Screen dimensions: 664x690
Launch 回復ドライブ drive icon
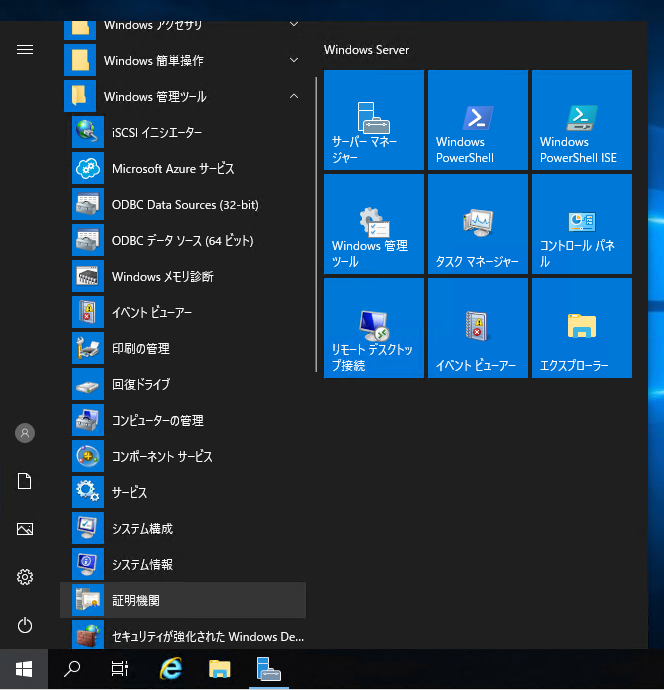pyautogui.click(x=88, y=384)
